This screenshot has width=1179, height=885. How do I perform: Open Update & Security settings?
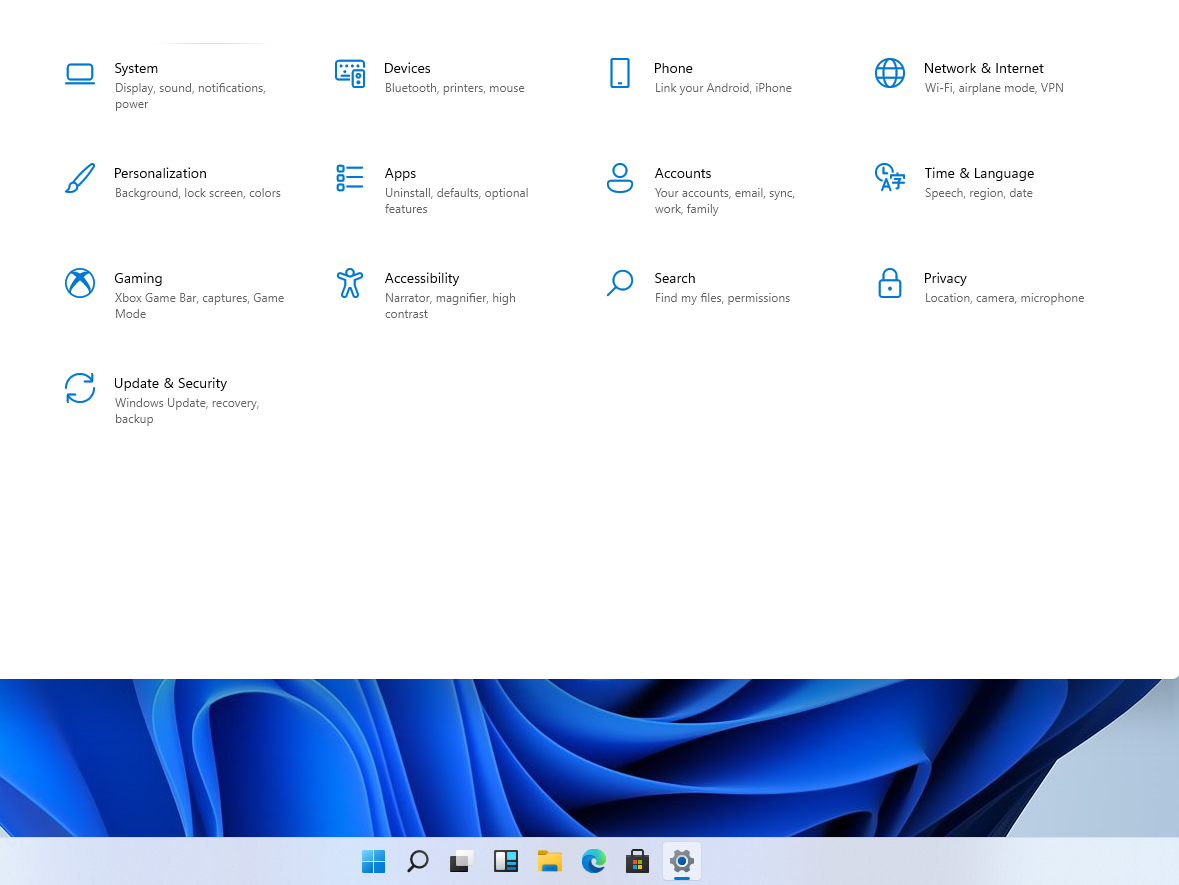(170, 383)
